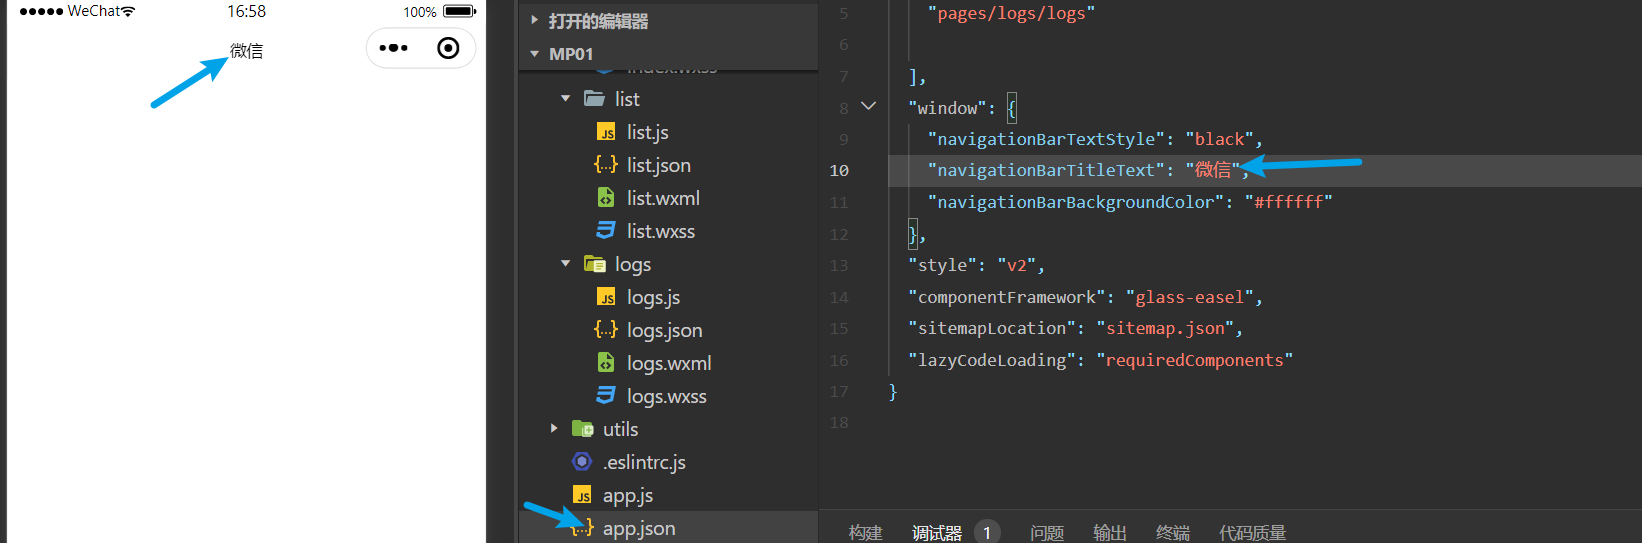
Task: Click line number 10 in the gutter
Action: (839, 171)
